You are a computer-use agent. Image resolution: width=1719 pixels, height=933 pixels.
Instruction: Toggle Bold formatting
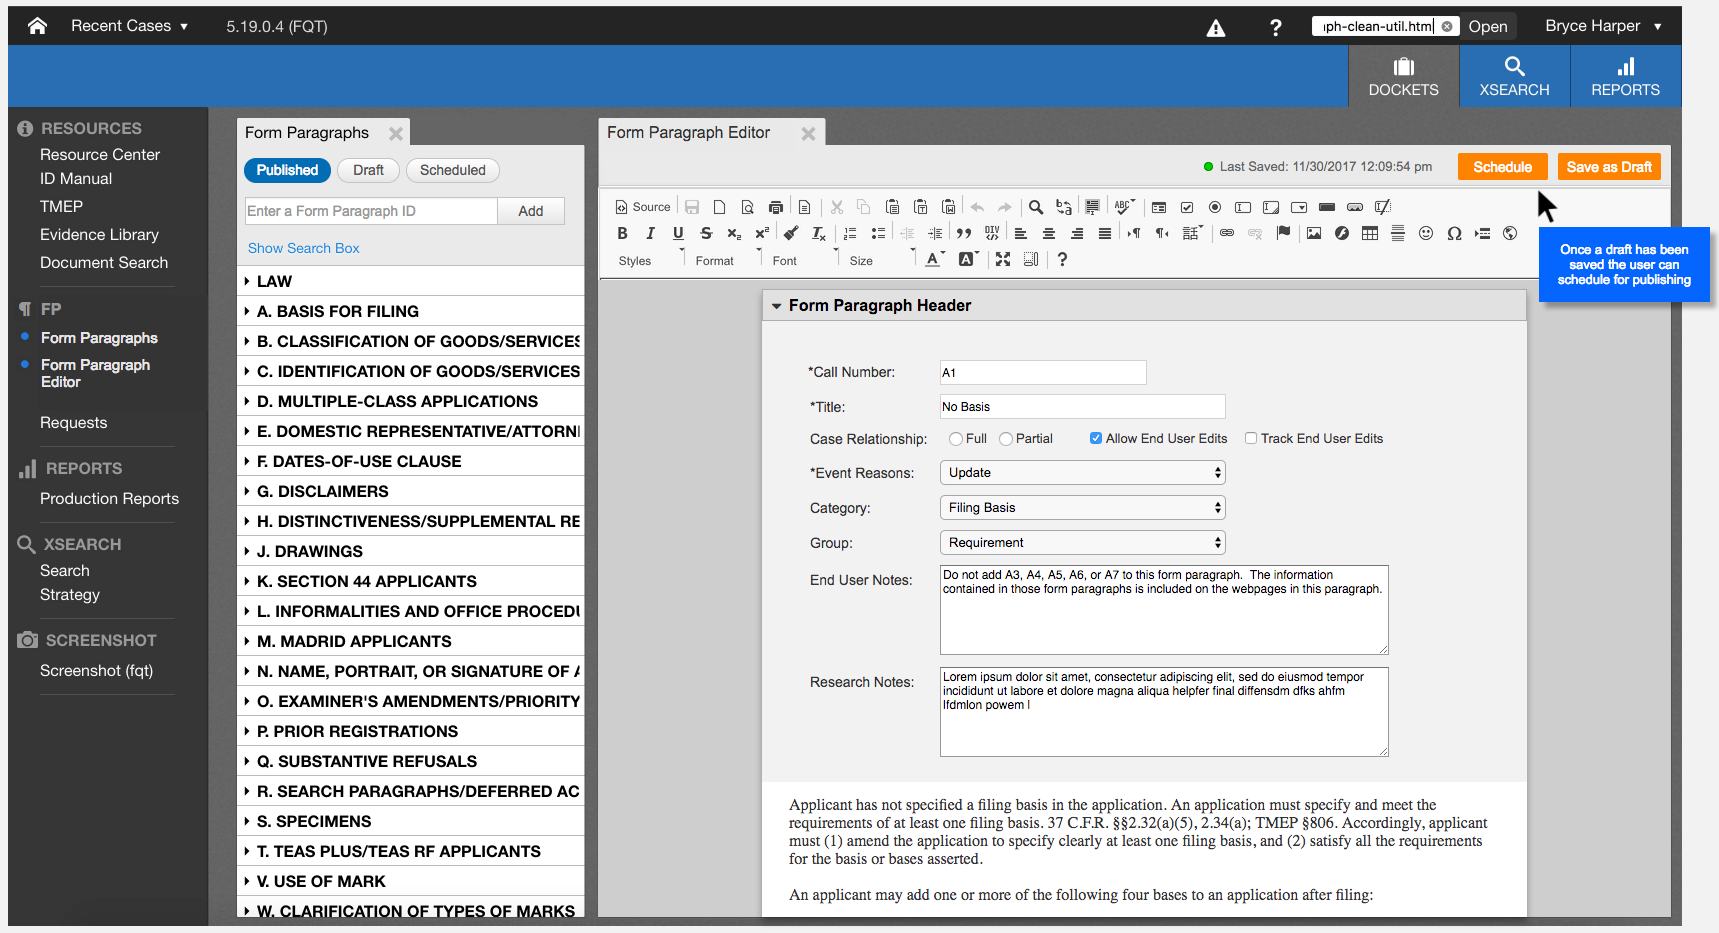point(622,233)
